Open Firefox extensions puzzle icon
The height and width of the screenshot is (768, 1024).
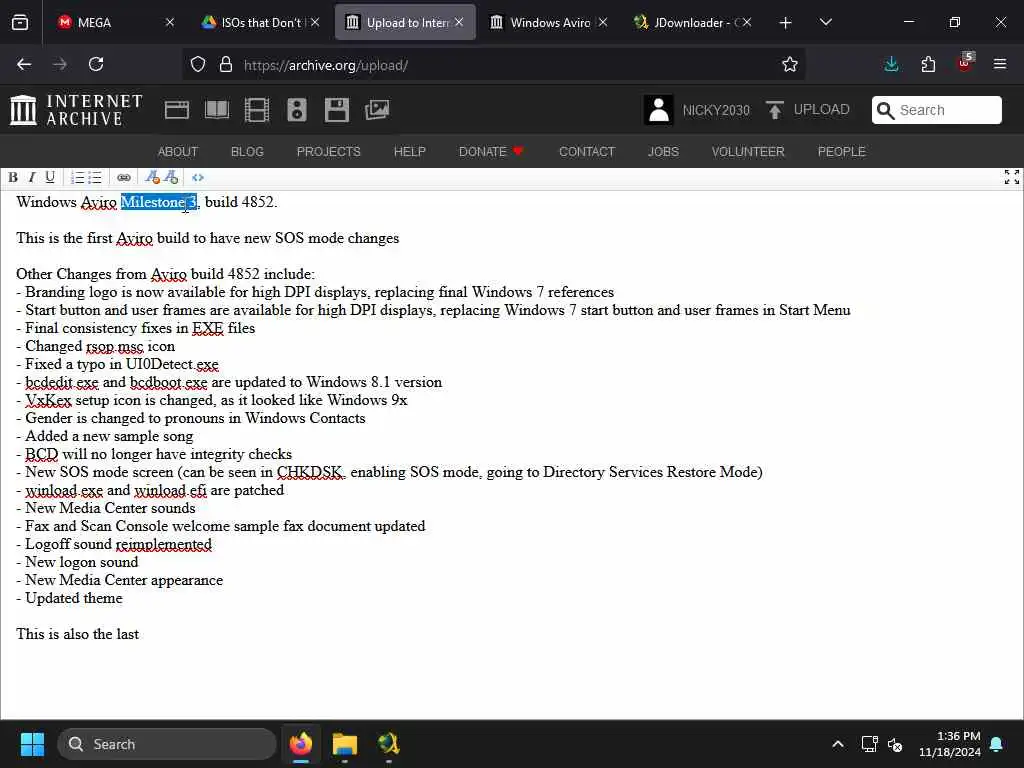[928, 64]
